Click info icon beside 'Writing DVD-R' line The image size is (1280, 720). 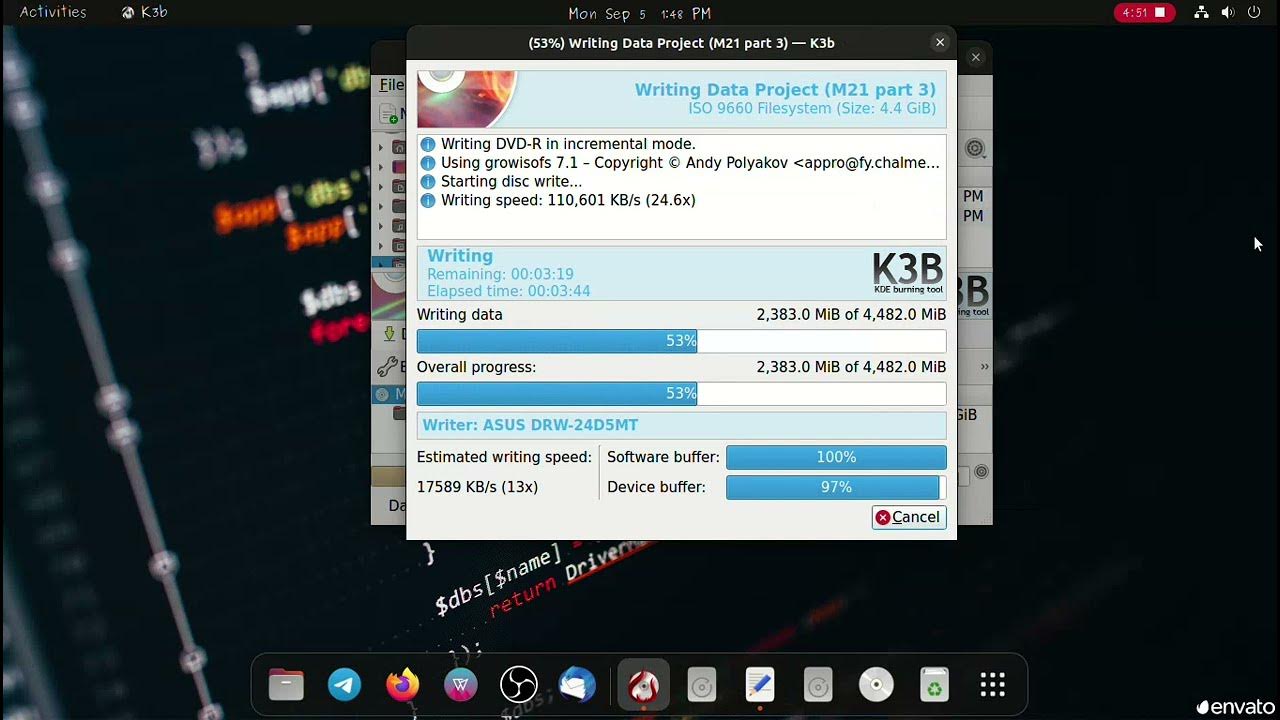(x=428, y=144)
